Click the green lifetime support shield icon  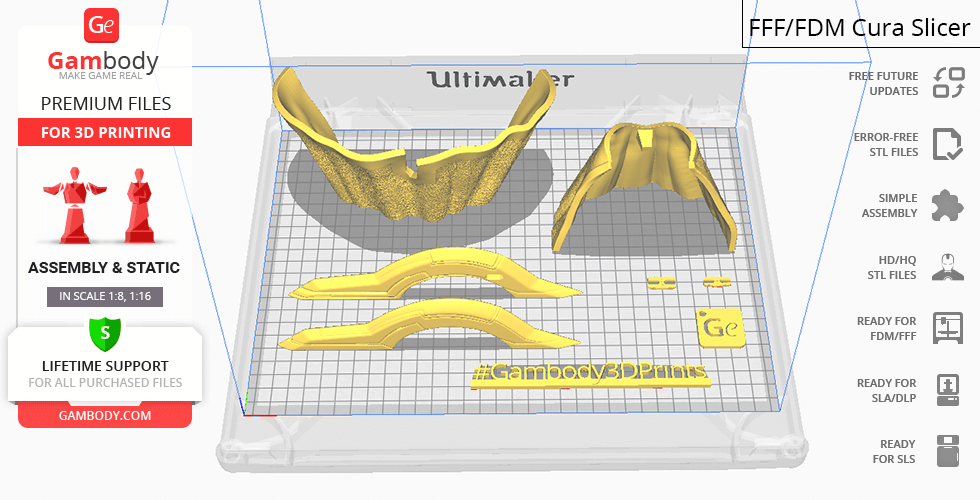tap(104, 331)
